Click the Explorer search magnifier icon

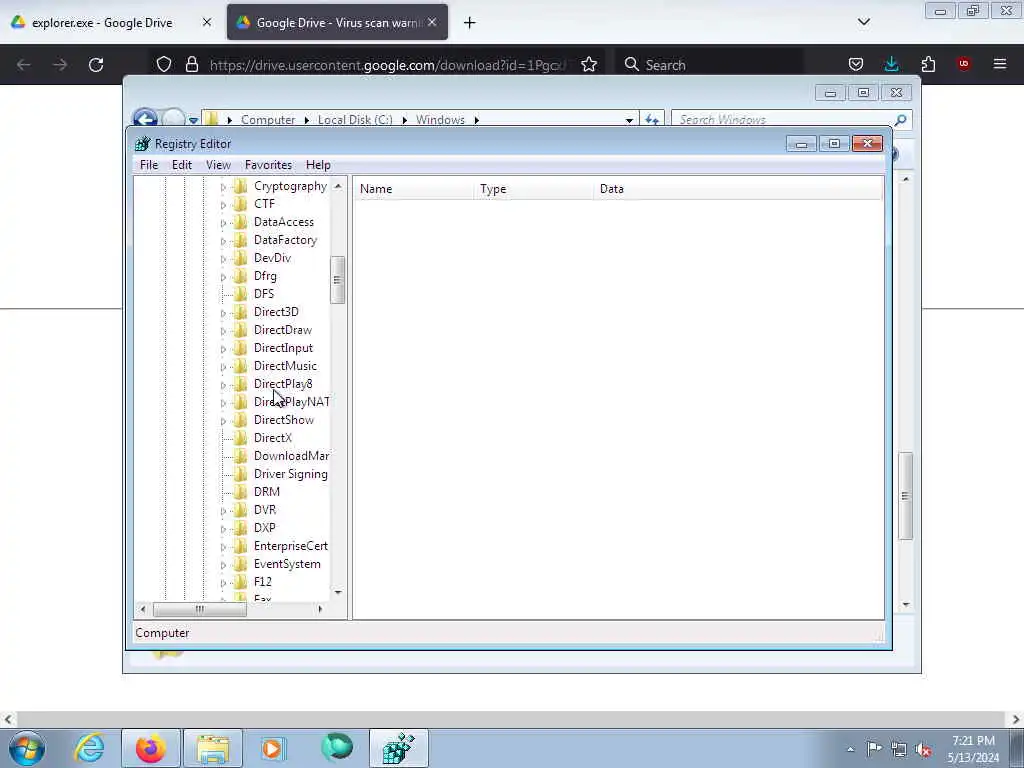(901, 120)
